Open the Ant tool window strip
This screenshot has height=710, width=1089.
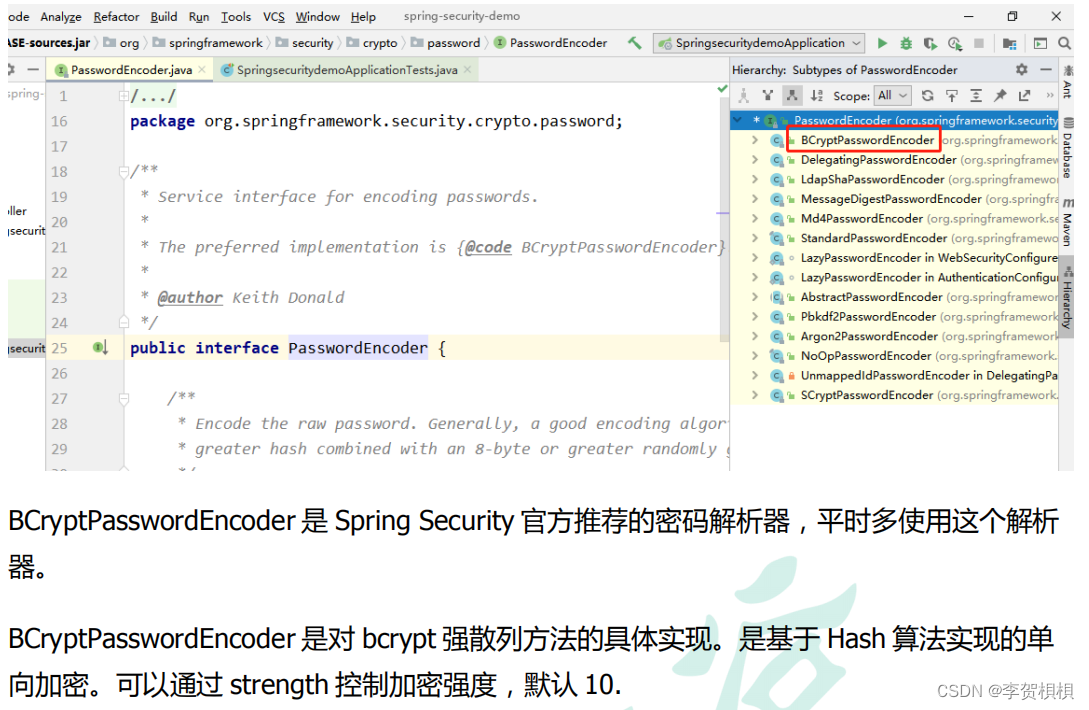[1067, 82]
